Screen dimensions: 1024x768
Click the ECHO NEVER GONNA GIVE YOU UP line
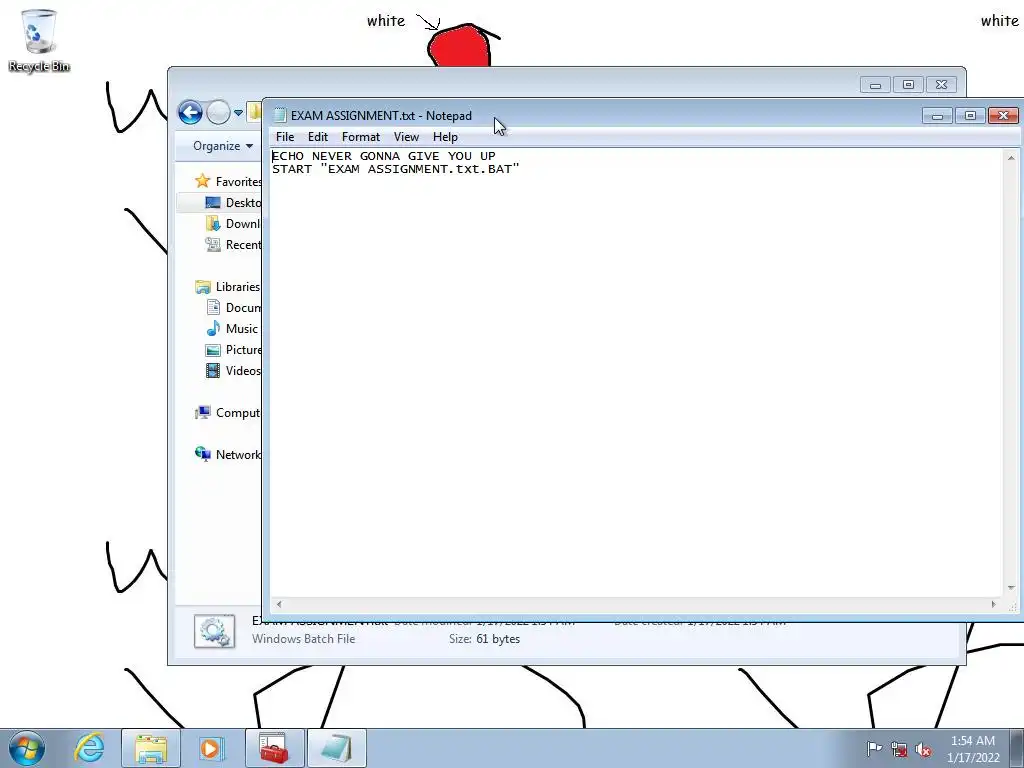[383, 156]
